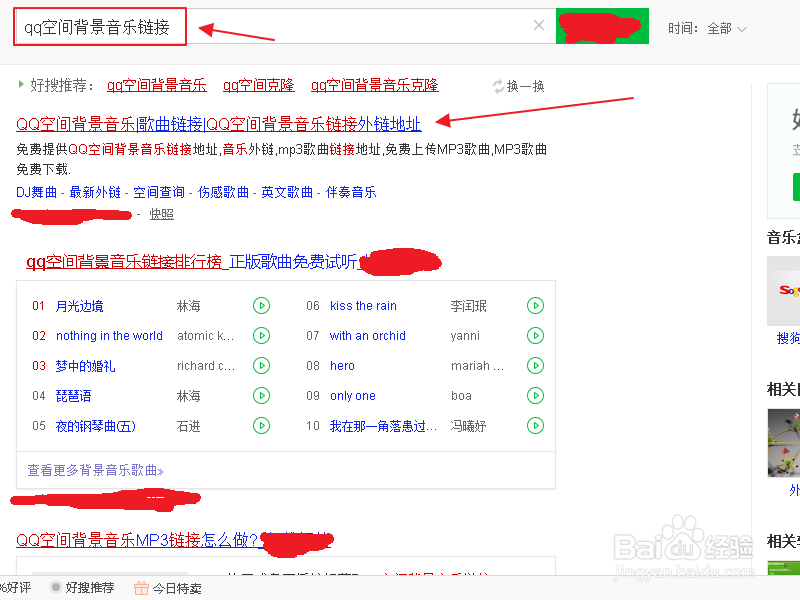Click 查看更多背景音乐歌曲 link

[x=95, y=470]
